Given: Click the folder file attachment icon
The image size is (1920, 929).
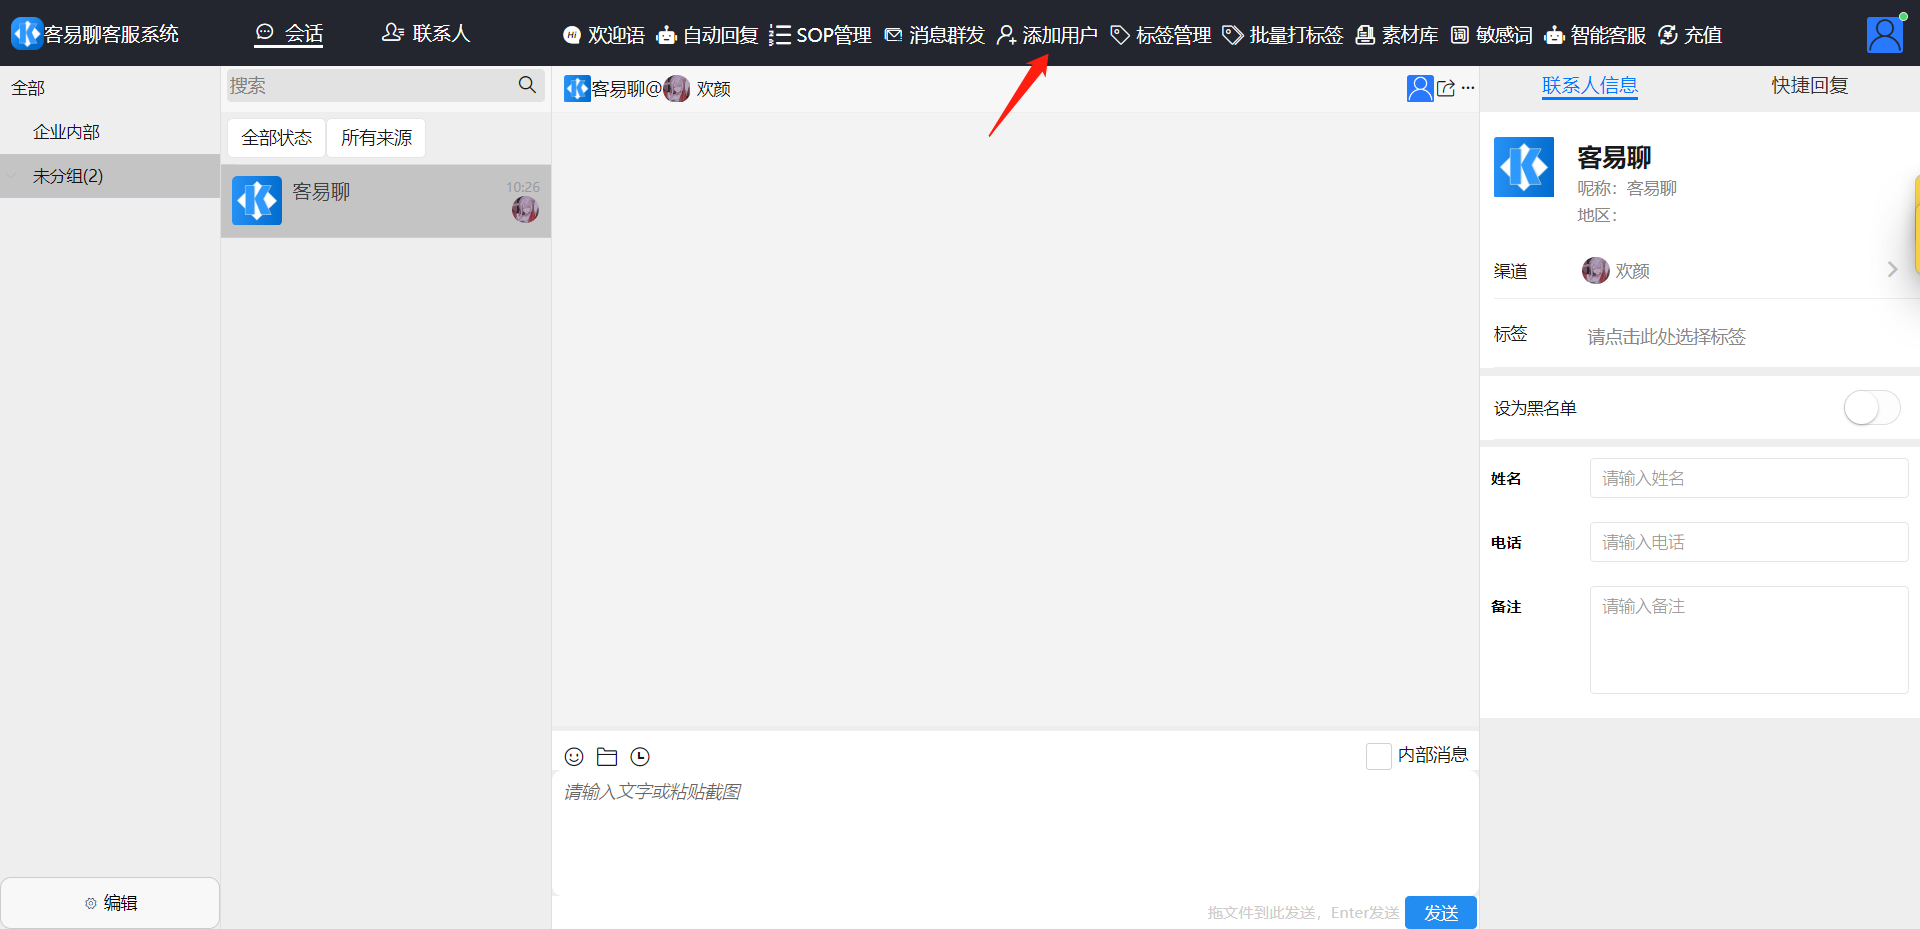Looking at the screenshot, I should (x=607, y=757).
